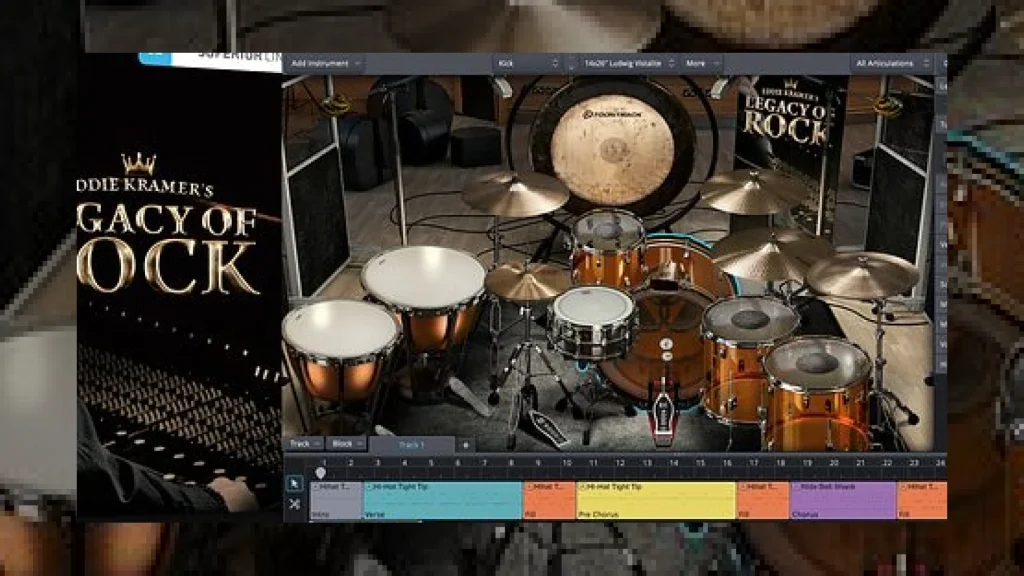Select the gray Intro song block
Viewport: 1024px width, 576px height.
(x=336, y=501)
